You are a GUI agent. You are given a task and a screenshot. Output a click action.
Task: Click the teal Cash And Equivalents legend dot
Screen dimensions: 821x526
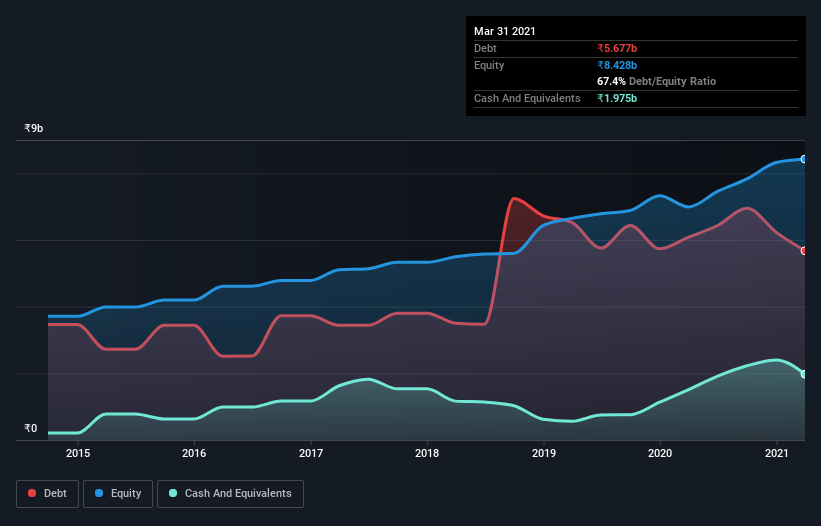173,493
